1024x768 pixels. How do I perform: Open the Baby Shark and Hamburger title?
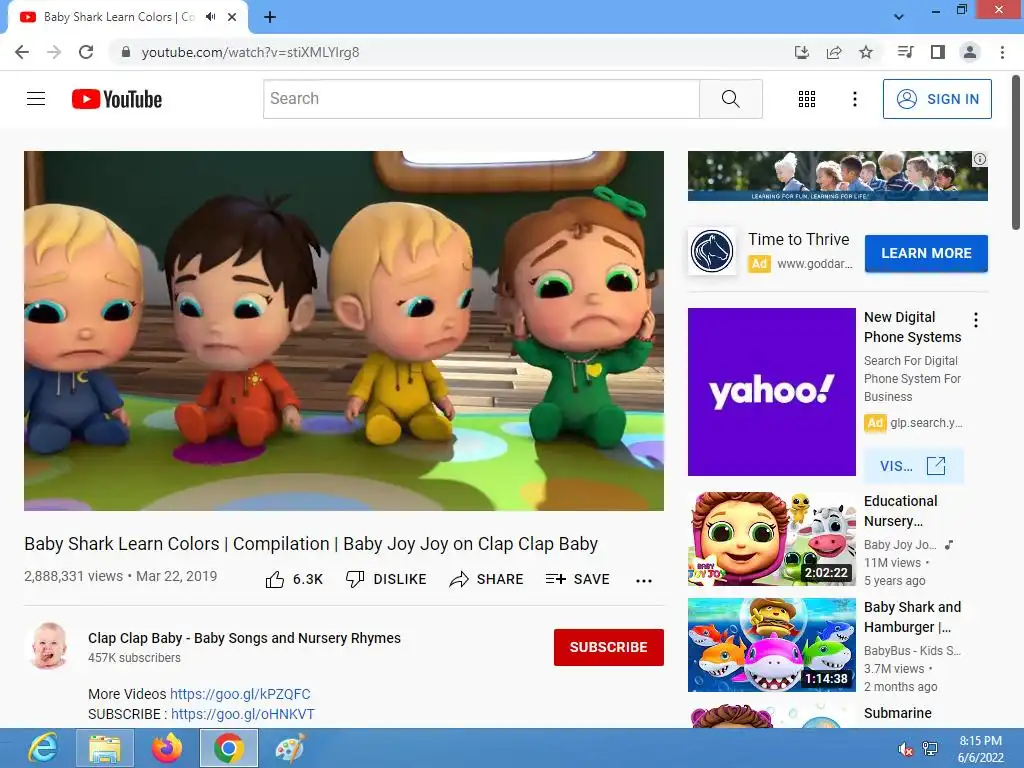pos(912,616)
